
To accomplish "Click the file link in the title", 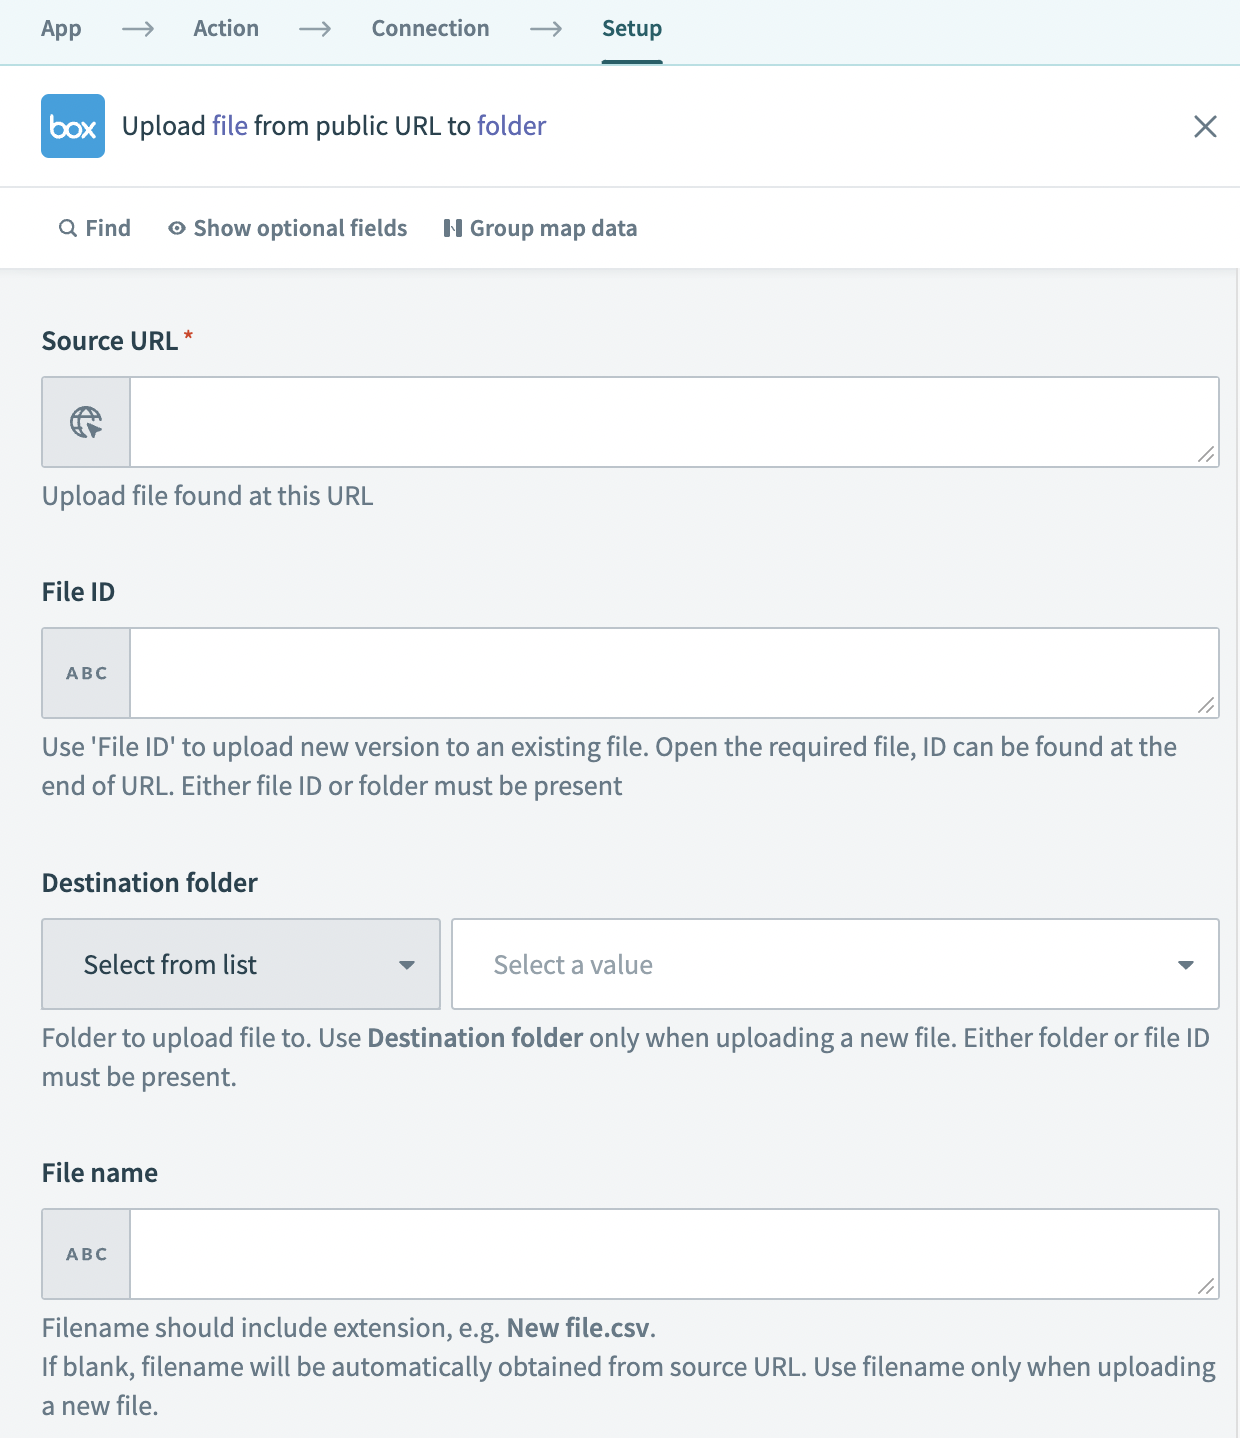I will [x=230, y=126].
